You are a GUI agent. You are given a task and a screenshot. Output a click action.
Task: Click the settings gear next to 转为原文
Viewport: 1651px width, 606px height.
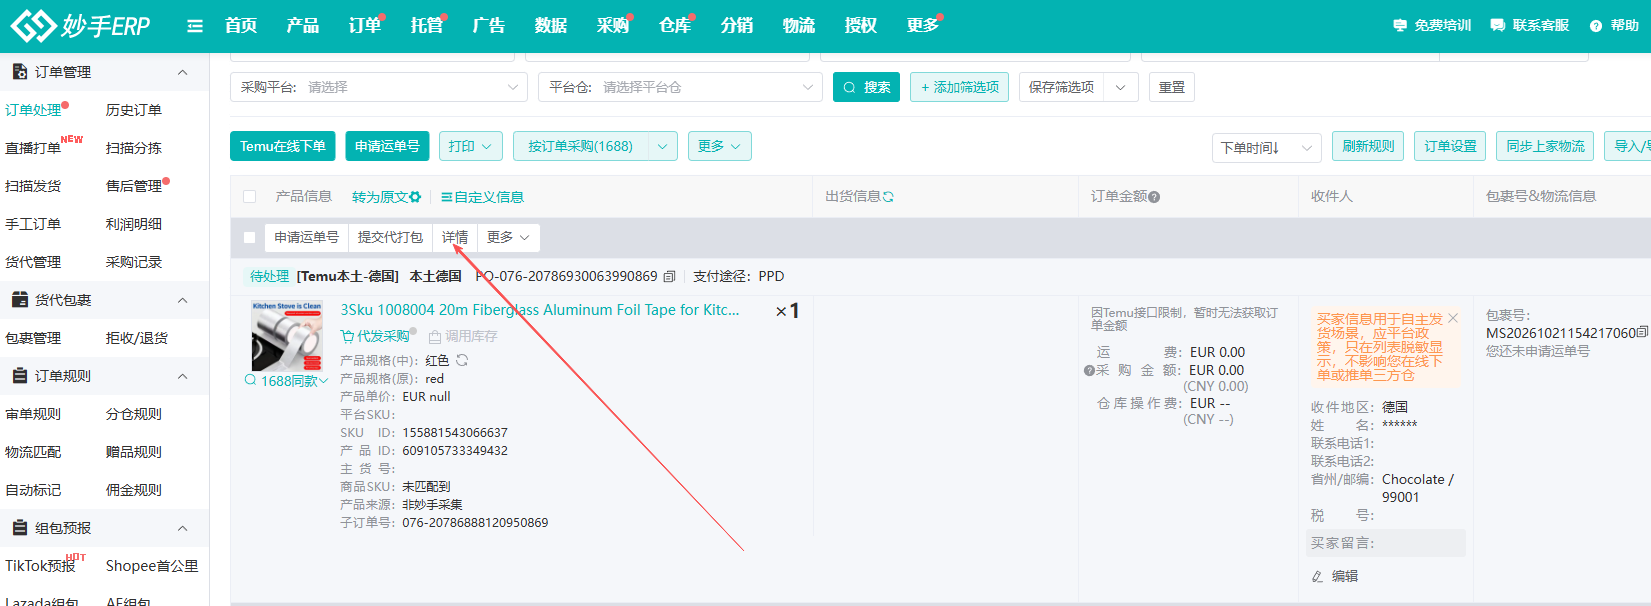click(x=415, y=197)
